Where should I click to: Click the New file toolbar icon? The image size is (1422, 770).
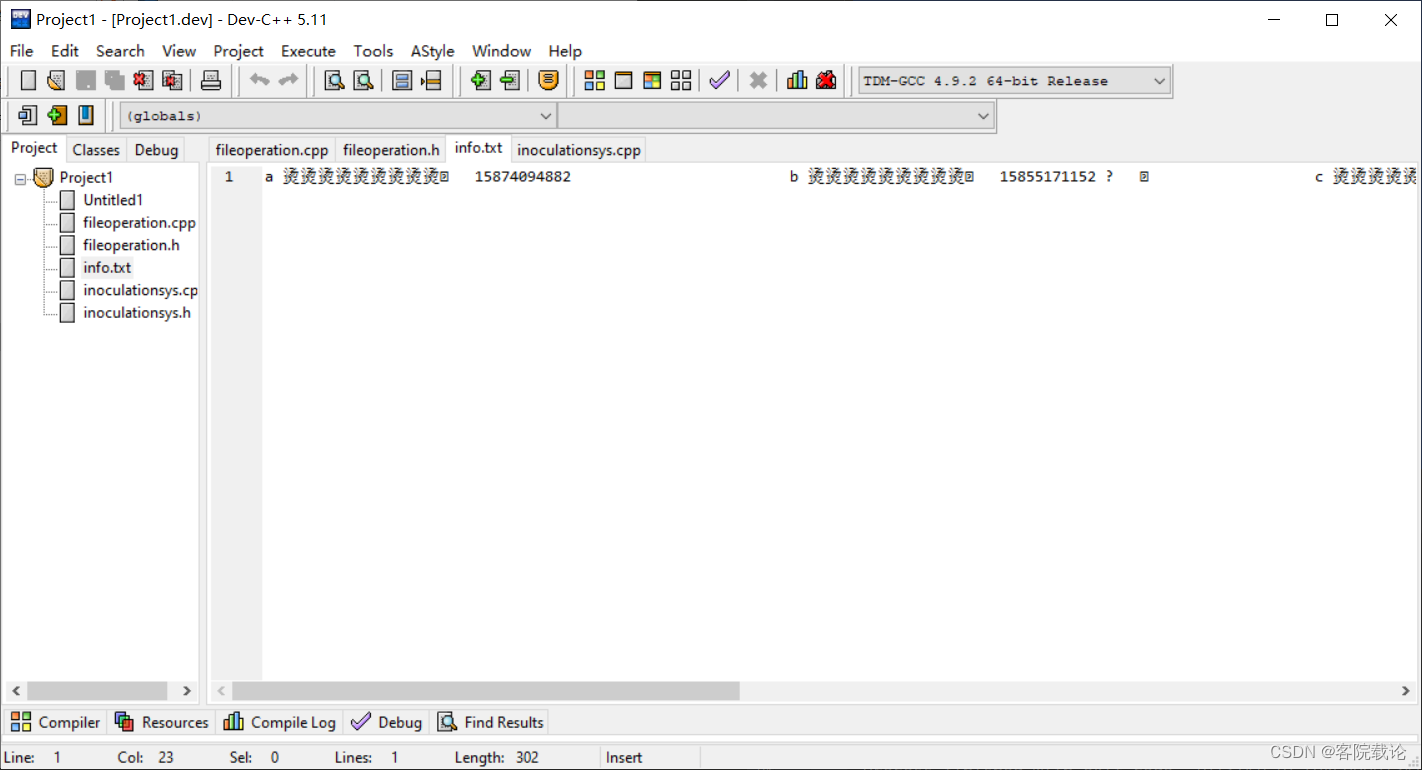pyautogui.click(x=28, y=80)
